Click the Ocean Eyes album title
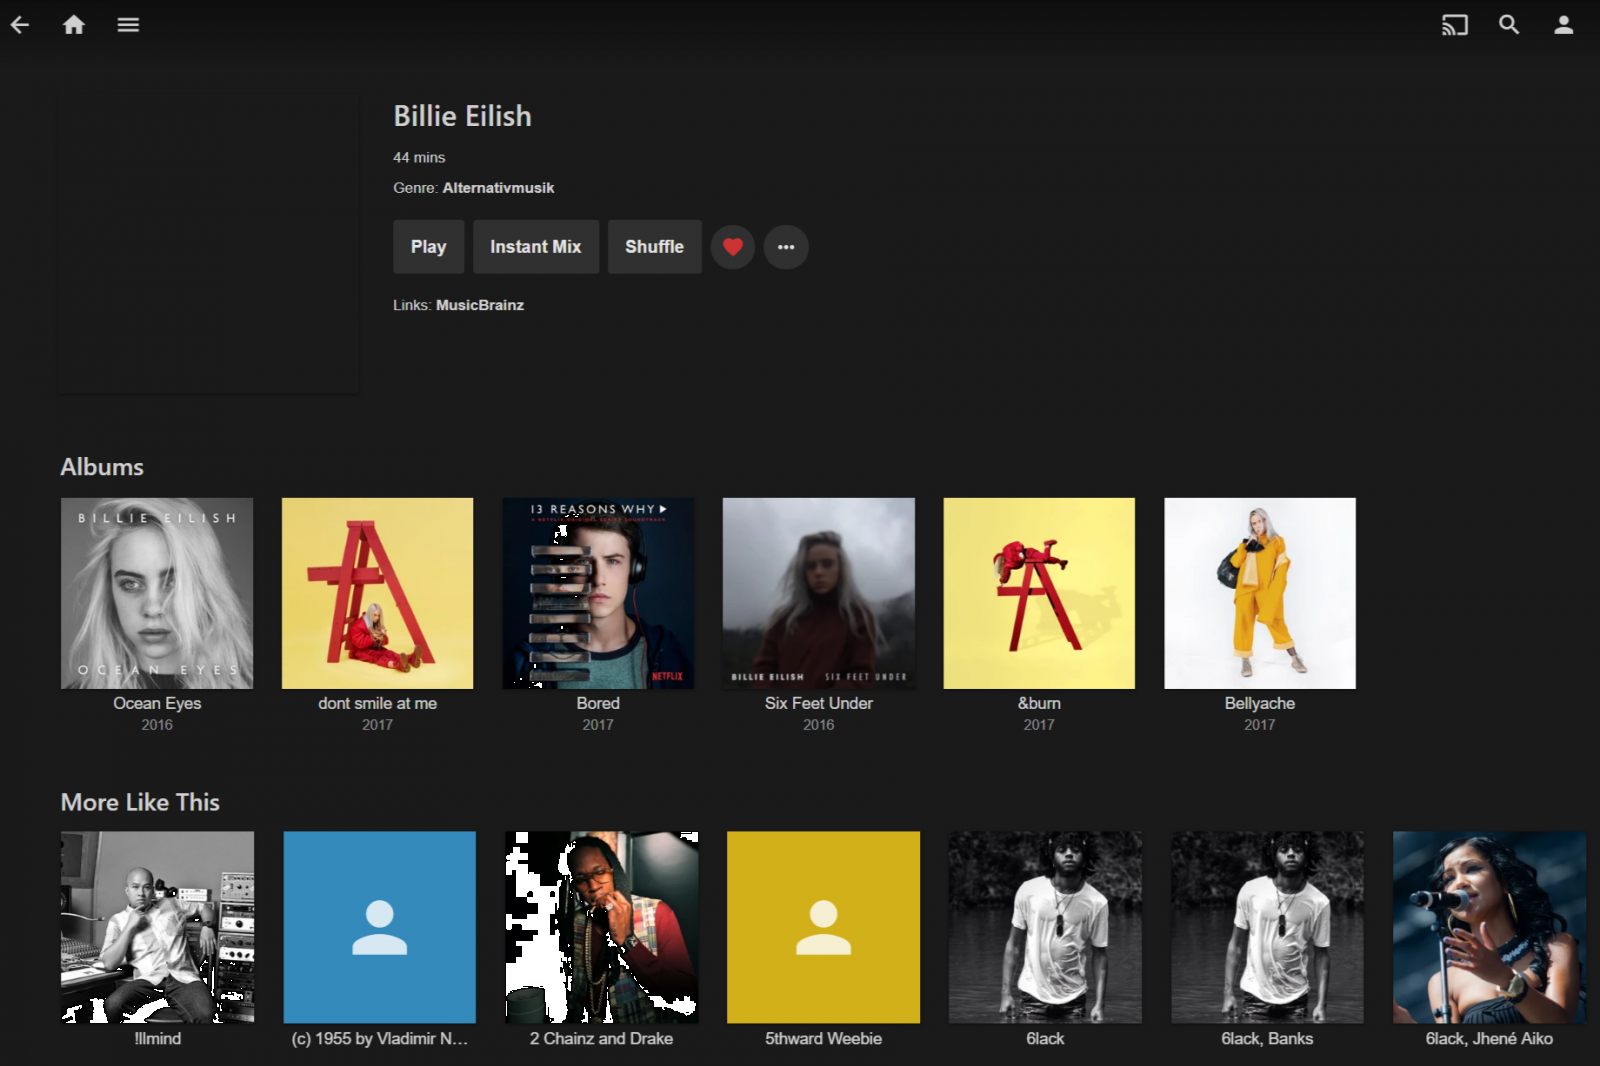 [x=157, y=703]
